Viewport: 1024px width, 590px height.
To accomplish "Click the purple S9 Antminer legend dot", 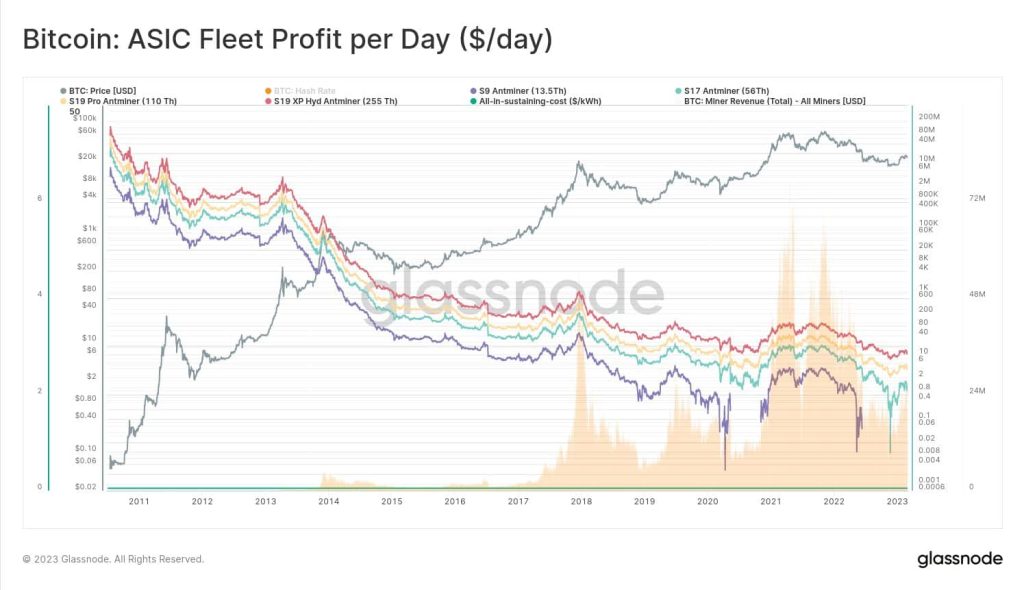I will (x=472, y=91).
